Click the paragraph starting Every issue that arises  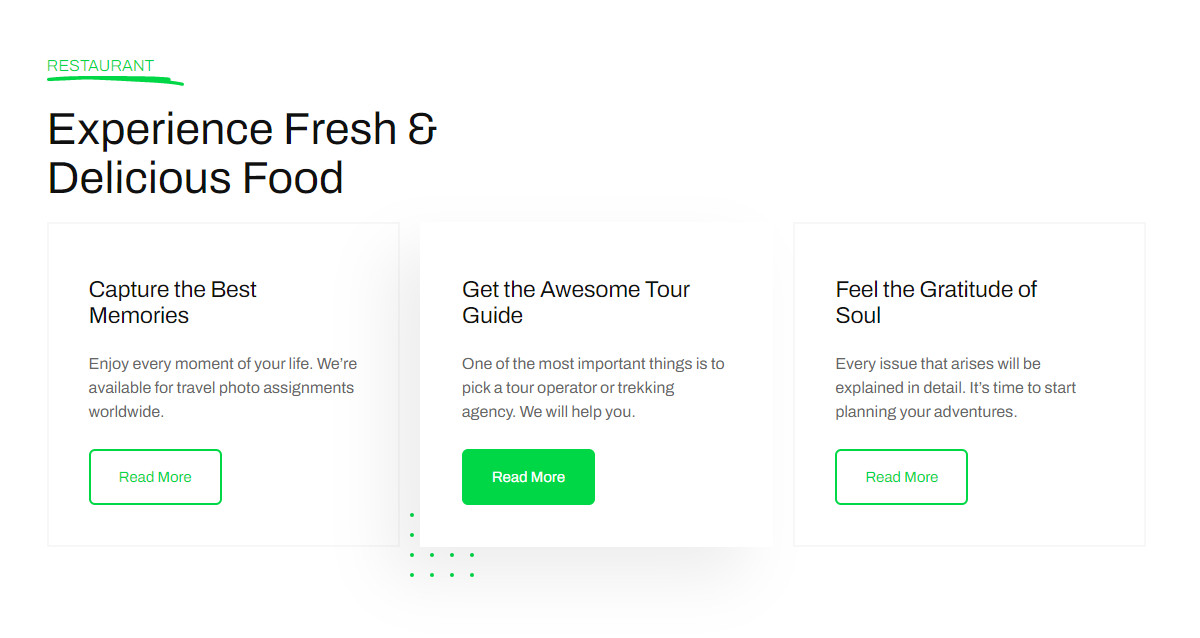[x=955, y=388]
